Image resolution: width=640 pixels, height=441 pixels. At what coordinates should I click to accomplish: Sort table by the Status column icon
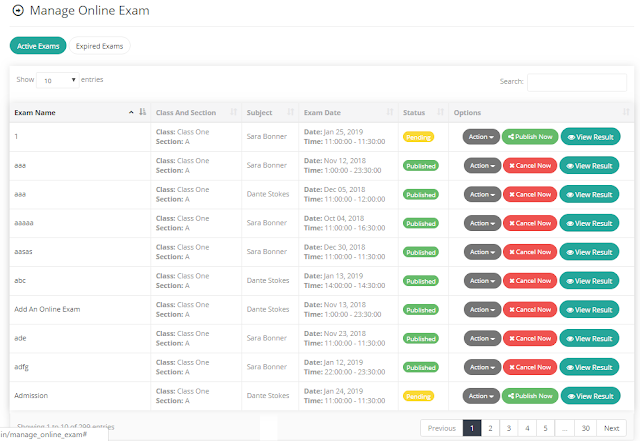click(x=440, y=112)
